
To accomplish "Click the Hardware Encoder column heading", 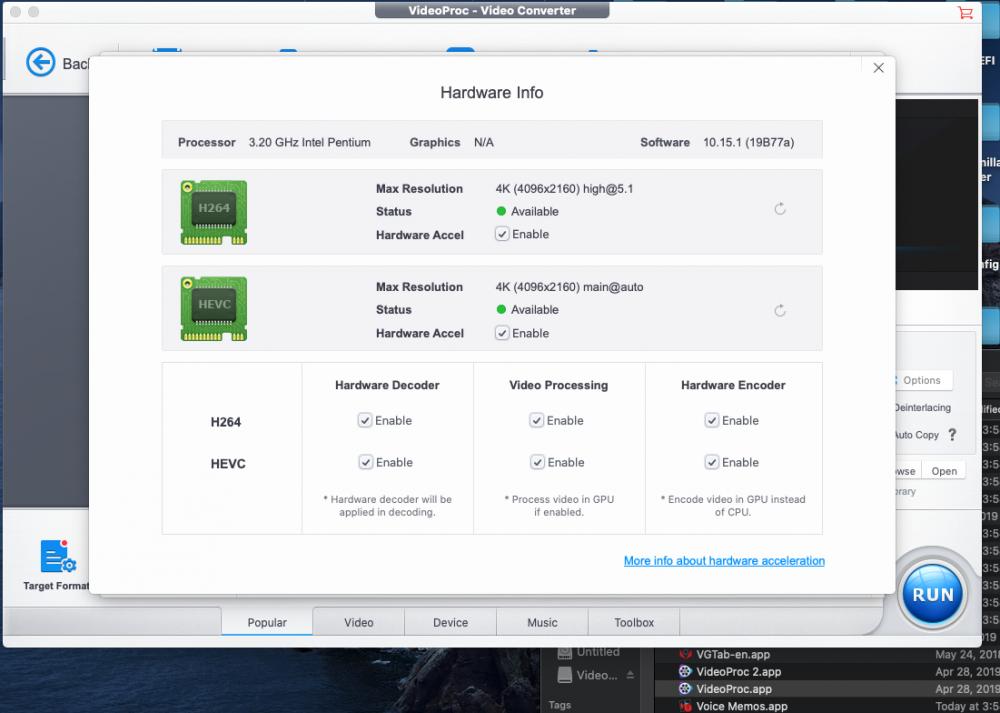I will point(733,385).
